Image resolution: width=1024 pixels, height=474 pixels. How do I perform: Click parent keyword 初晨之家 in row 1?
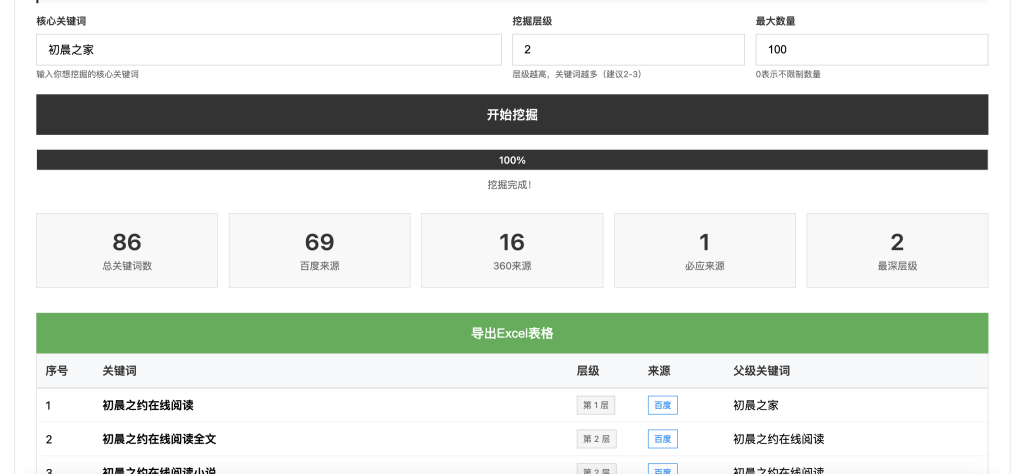(755, 405)
